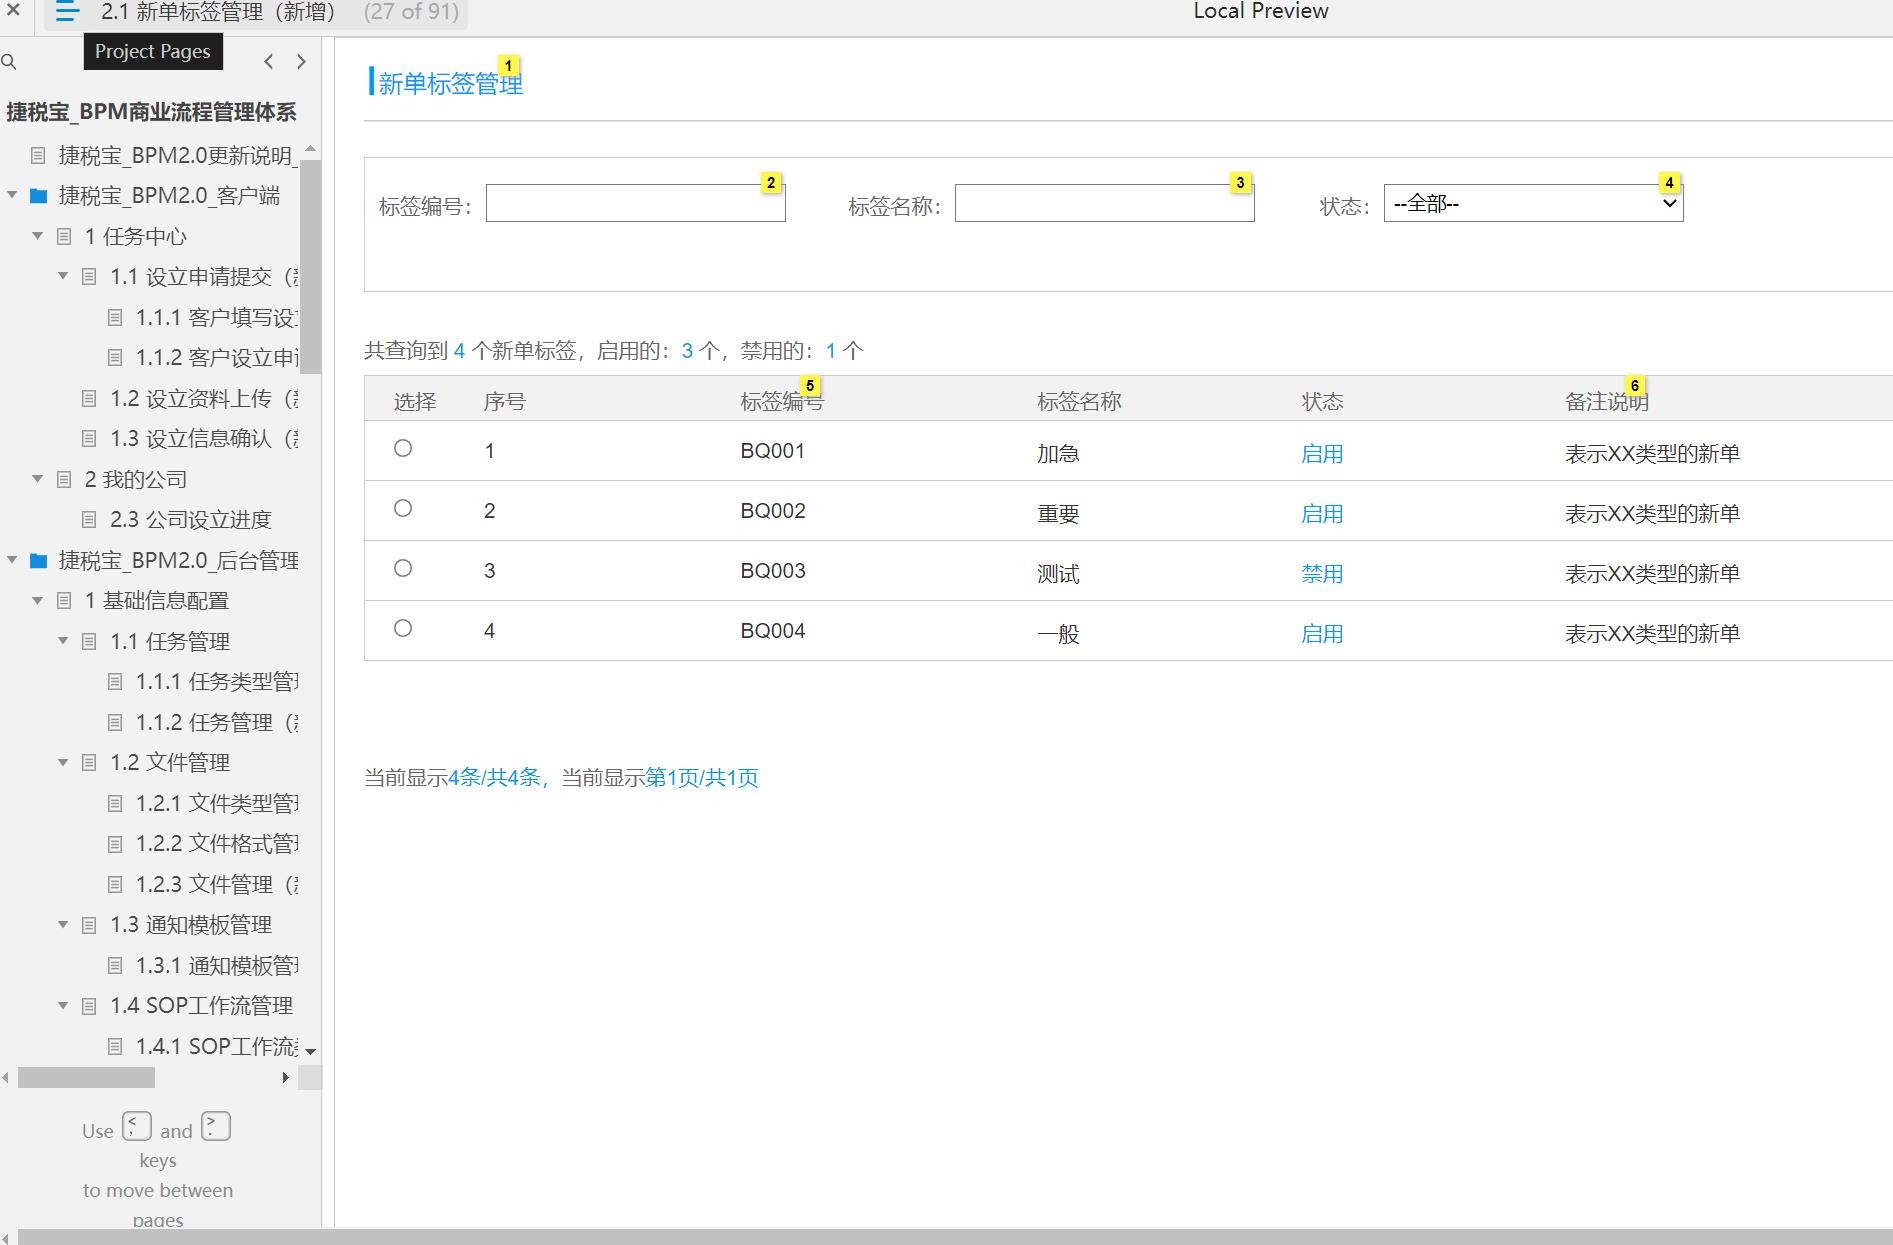Close the sidebar with the X icon
Image resolution: width=1893 pixels, height=1245 pixels.
pyautogui.click(x=13, y=11)
